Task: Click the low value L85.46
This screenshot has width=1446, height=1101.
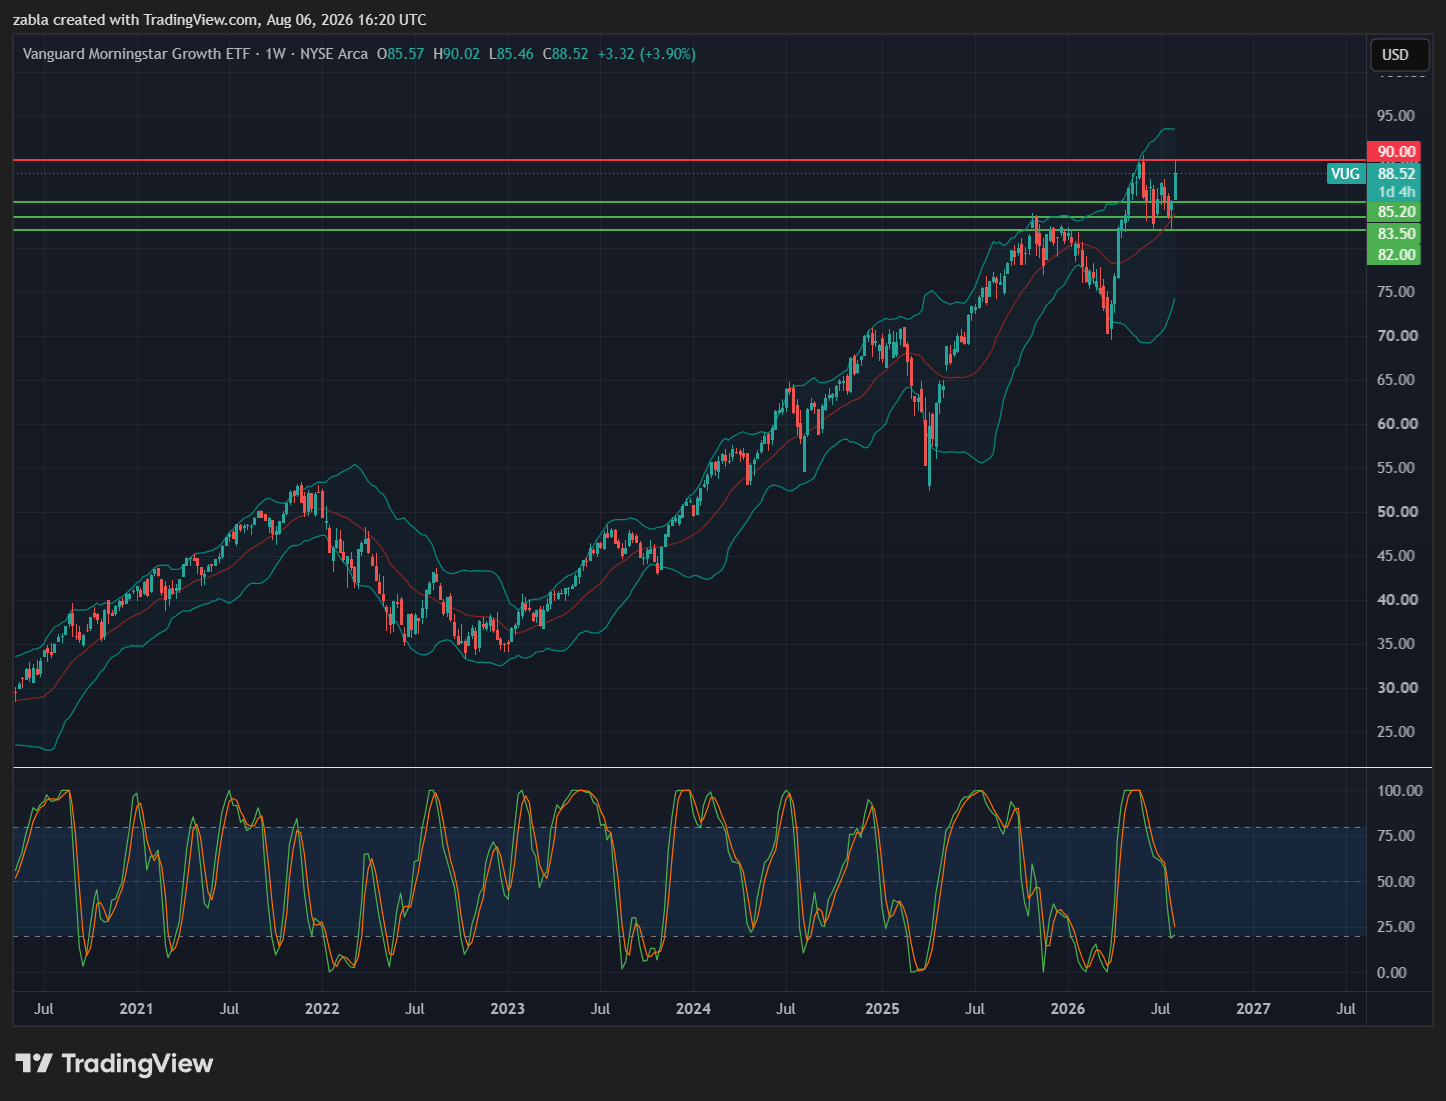Action: click(511, 54)
